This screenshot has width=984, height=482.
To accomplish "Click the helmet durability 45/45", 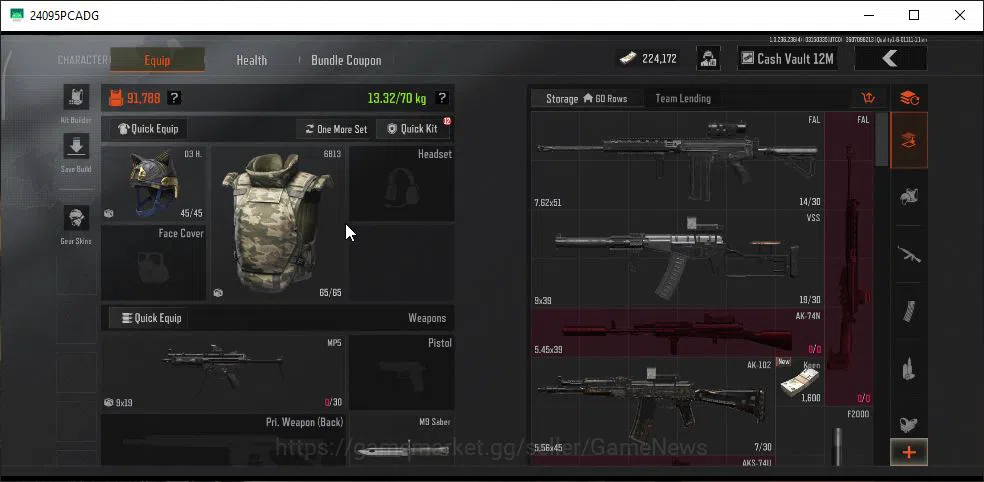I will (x=191, y=213).
